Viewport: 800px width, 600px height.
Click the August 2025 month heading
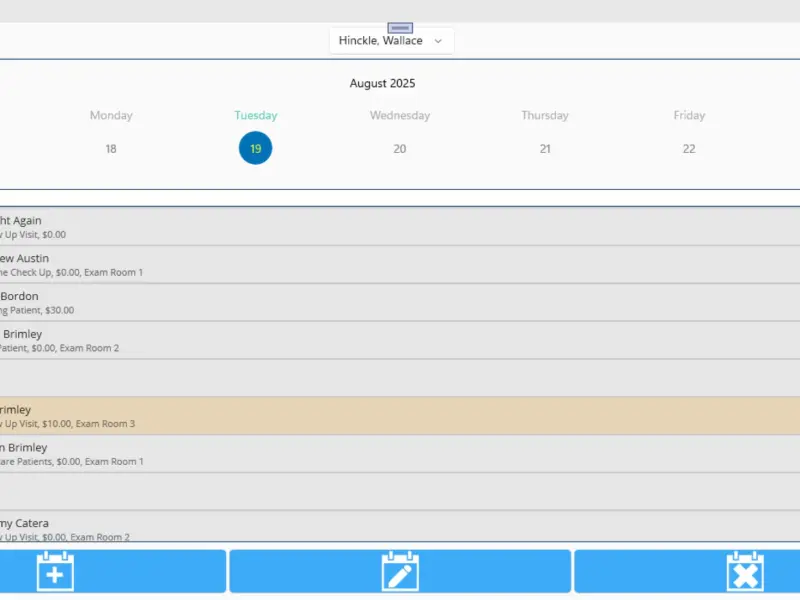point(382,83)
